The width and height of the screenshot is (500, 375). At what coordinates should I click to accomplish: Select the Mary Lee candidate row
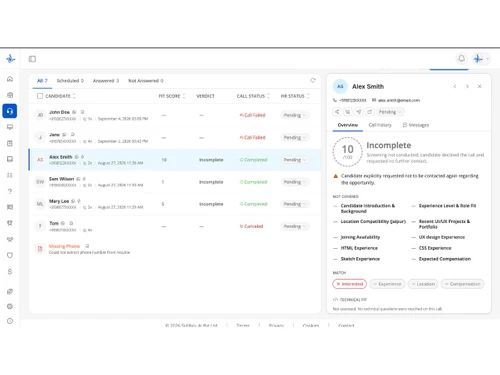click(x=175, y=204)
